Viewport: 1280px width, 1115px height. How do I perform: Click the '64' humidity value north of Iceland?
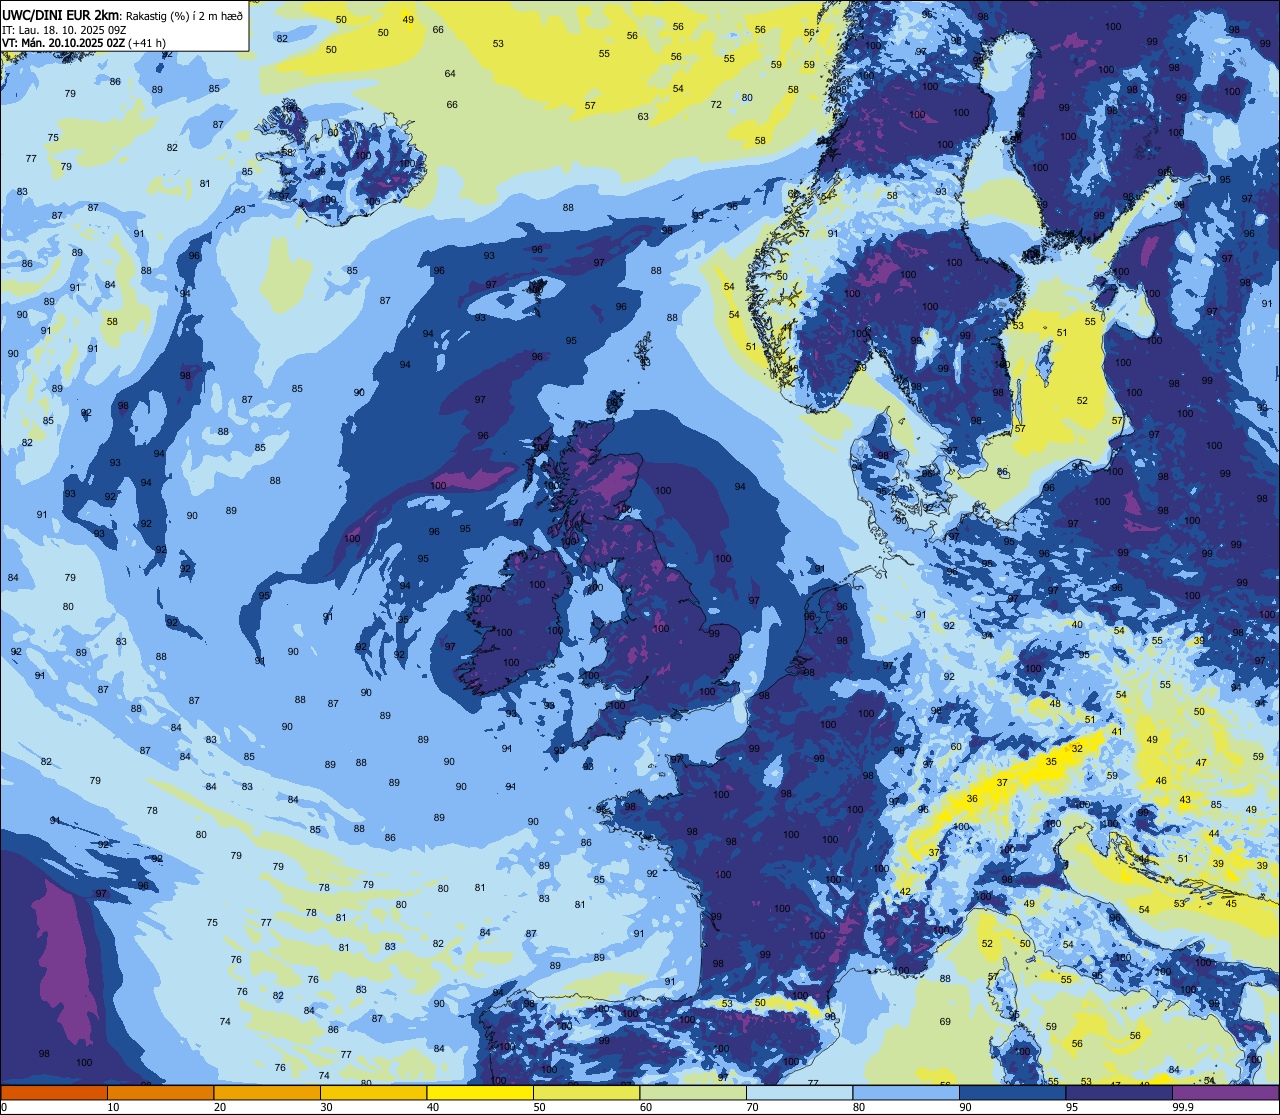click(450, 73)
